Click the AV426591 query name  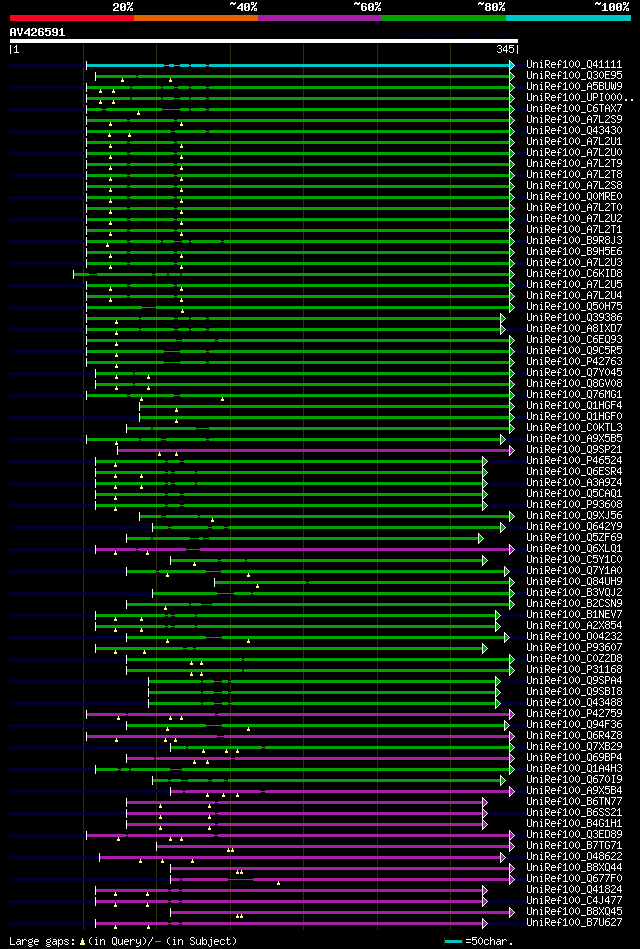[x=38, y=33]
